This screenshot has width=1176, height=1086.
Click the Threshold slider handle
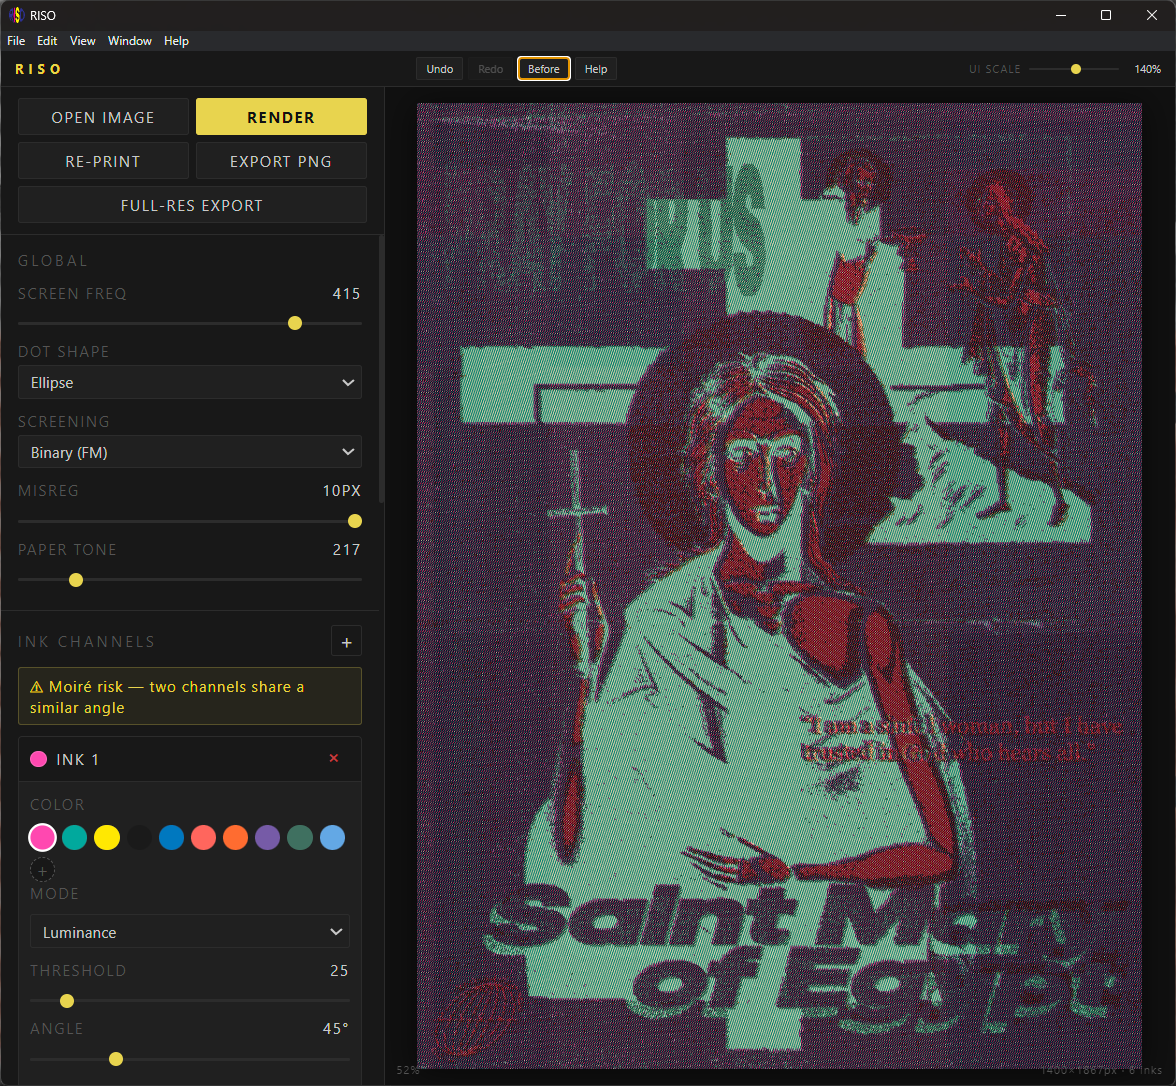(67, 1000)
